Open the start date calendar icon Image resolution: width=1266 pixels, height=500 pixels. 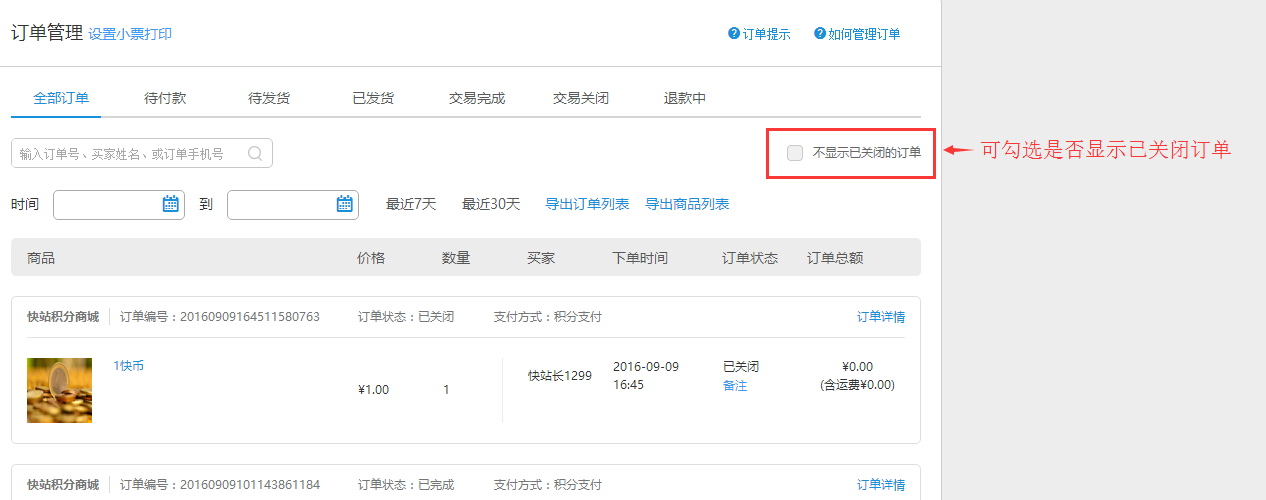(170, 204)
